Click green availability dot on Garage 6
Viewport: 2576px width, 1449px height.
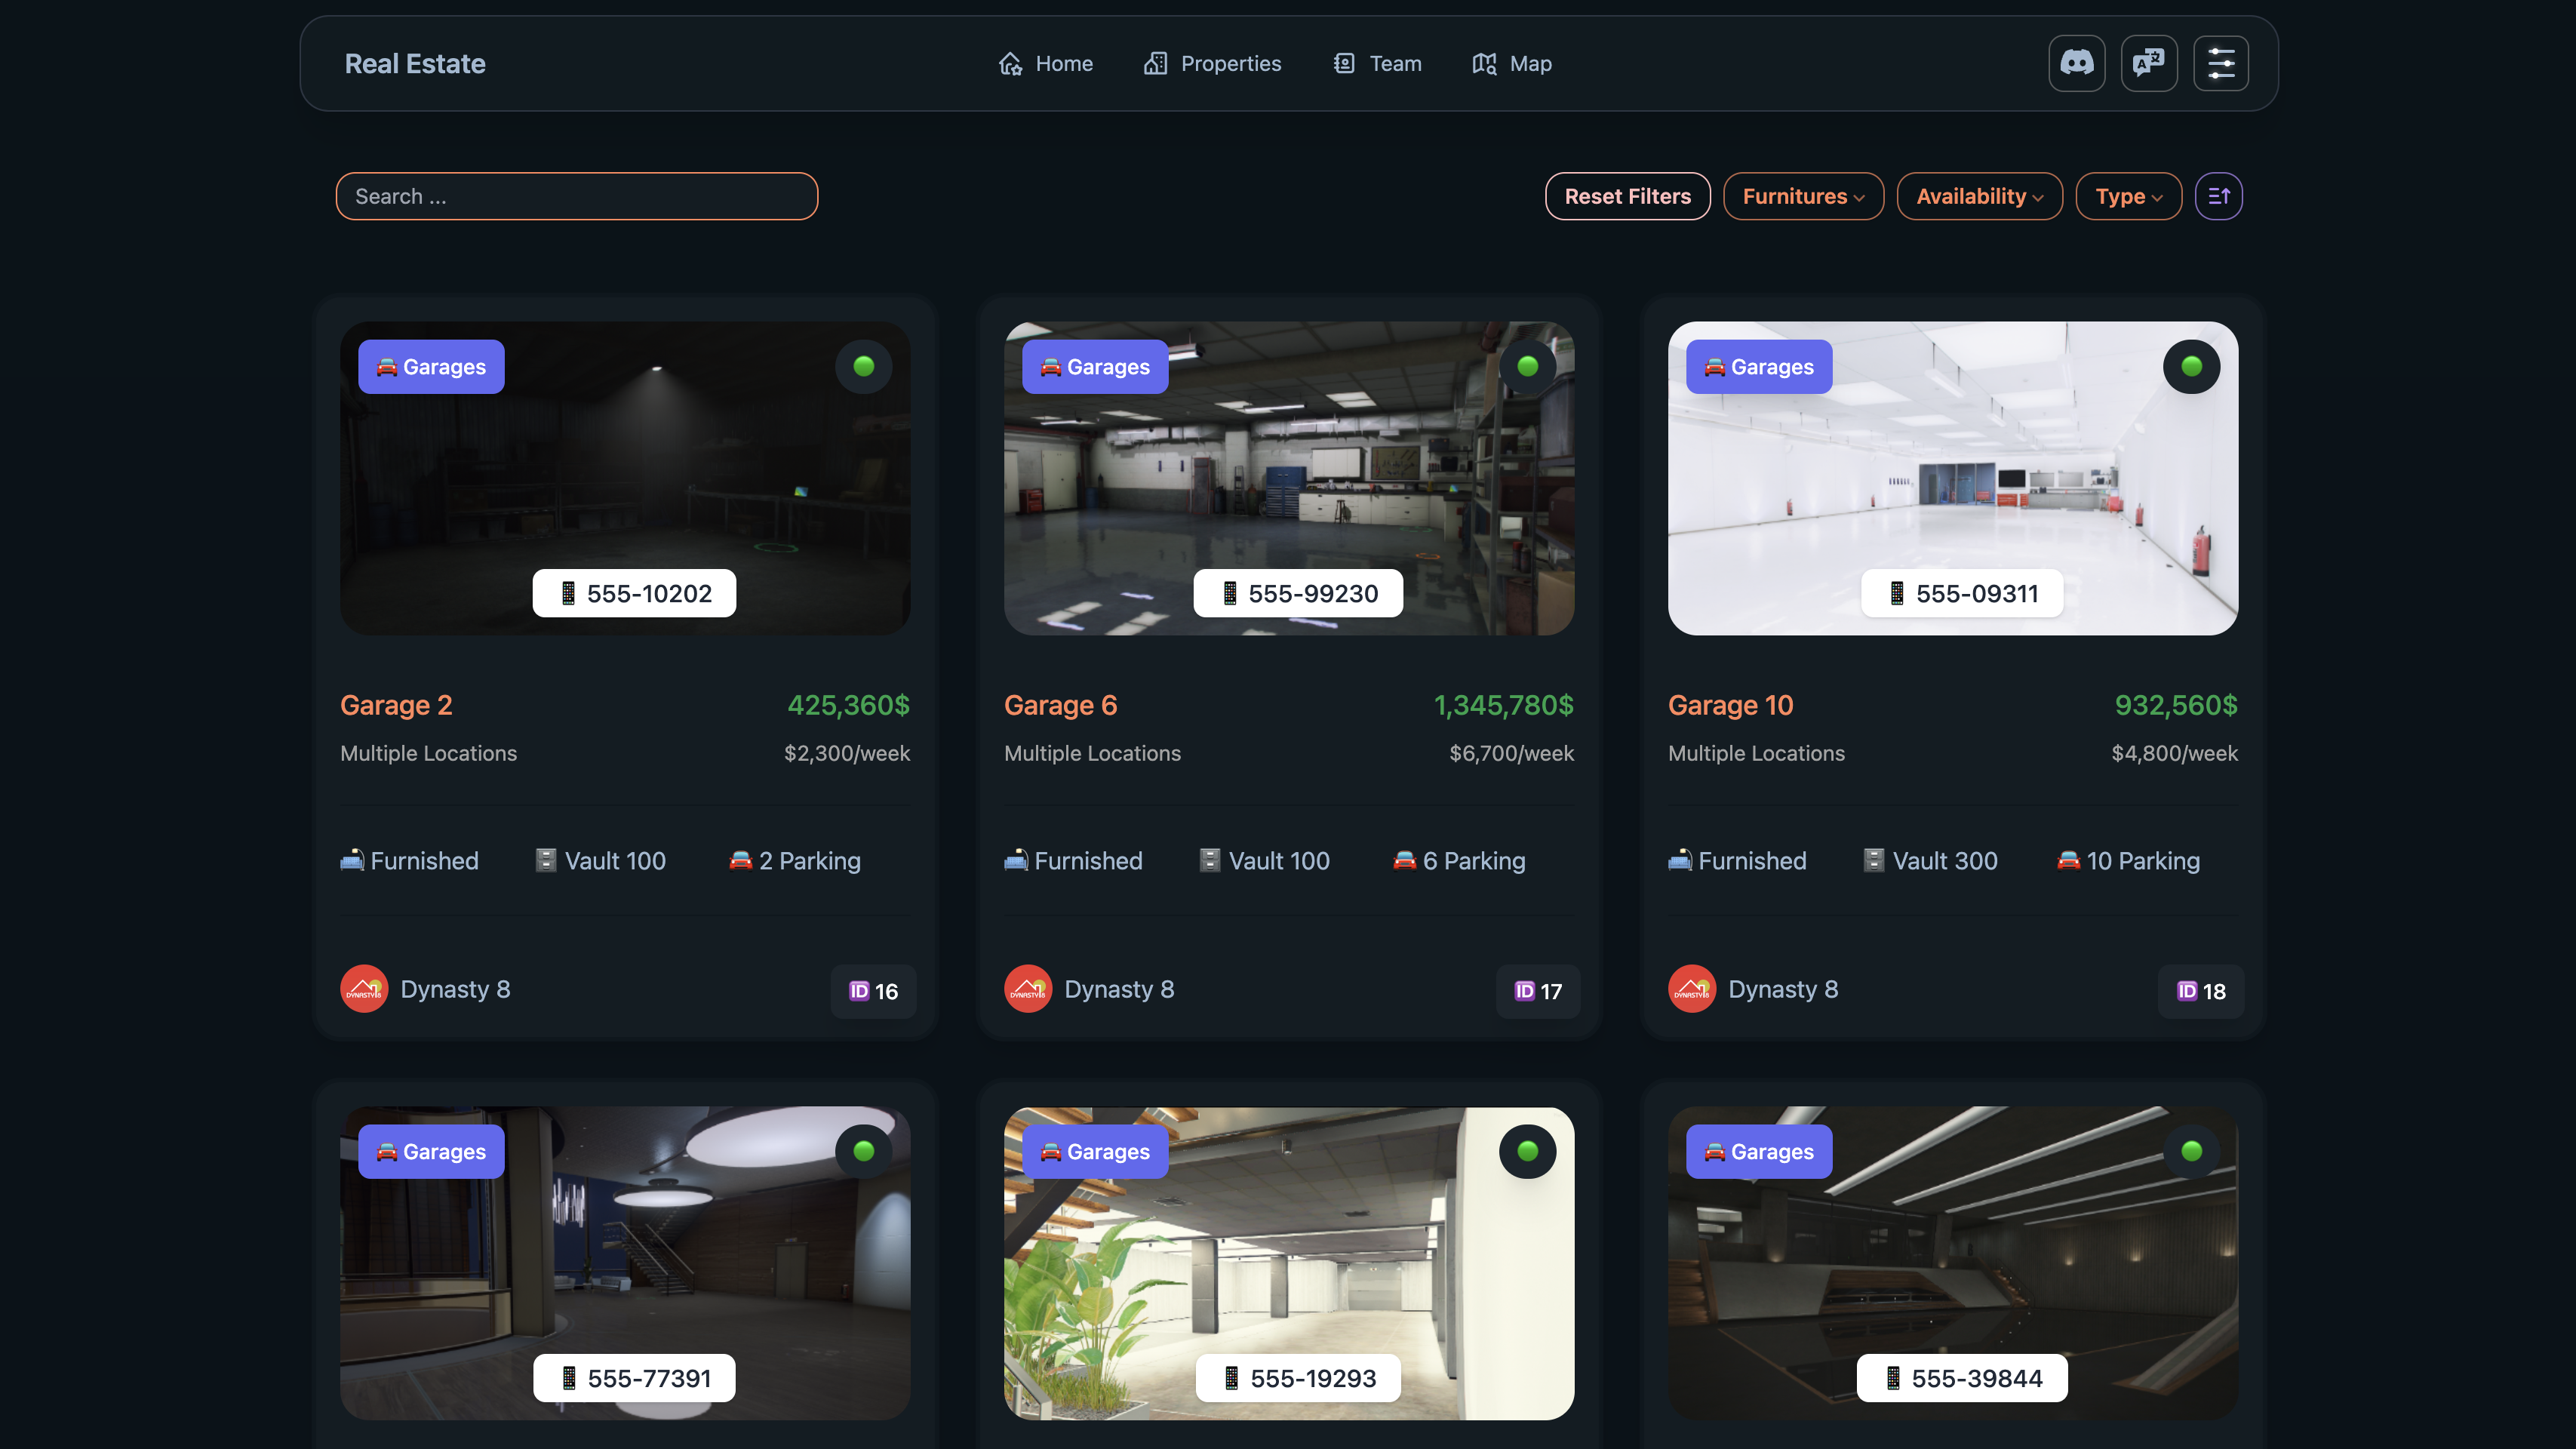point(1527,366)
